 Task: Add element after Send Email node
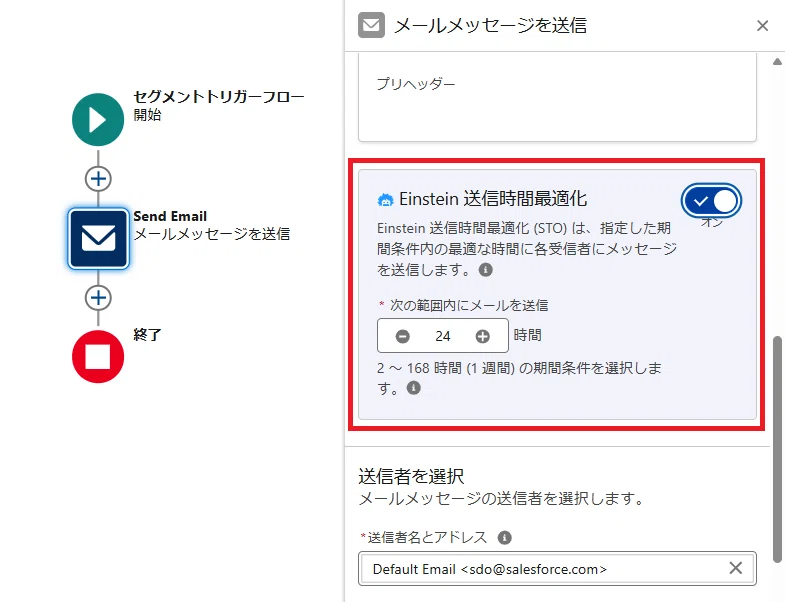coord(98,297)
